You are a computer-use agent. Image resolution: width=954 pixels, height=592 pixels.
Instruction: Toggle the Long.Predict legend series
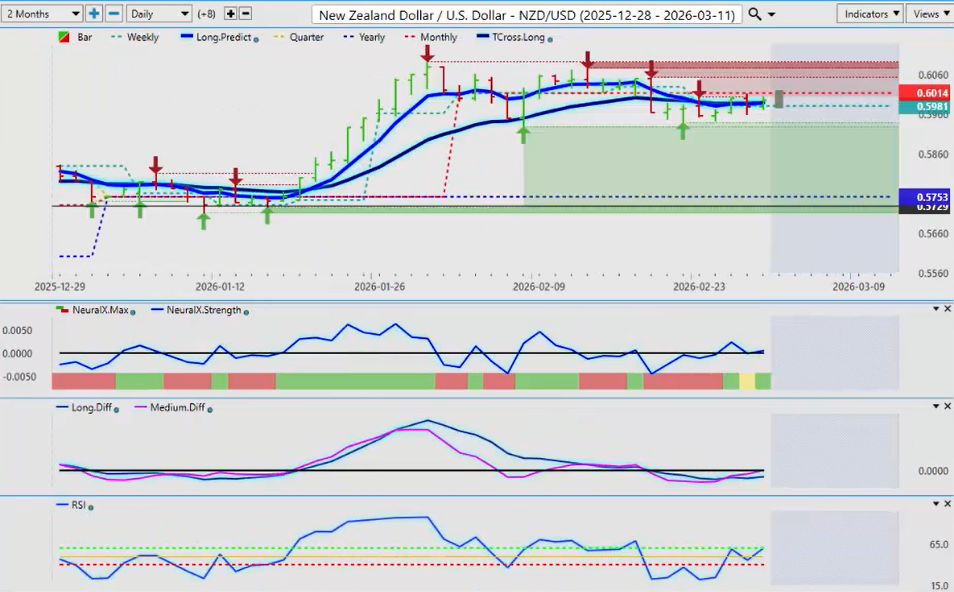point(220,38)
